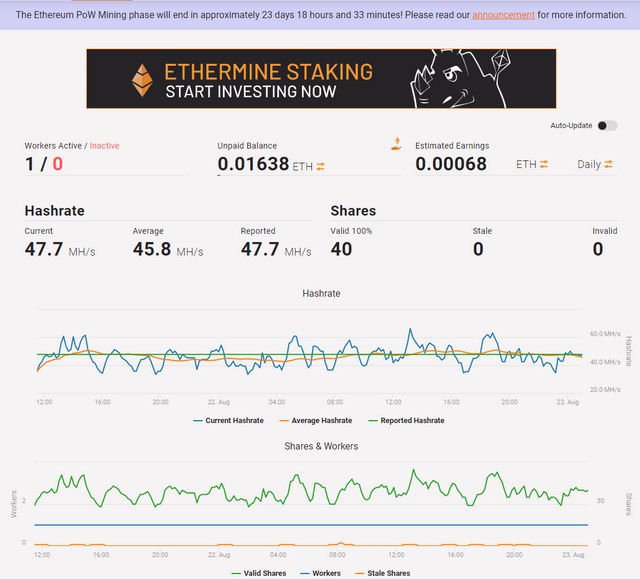Click the payout icon beside Unpaid Balance
Image resolution: width=640 pixels, height=579 pixels.
[x=396, y=144]
